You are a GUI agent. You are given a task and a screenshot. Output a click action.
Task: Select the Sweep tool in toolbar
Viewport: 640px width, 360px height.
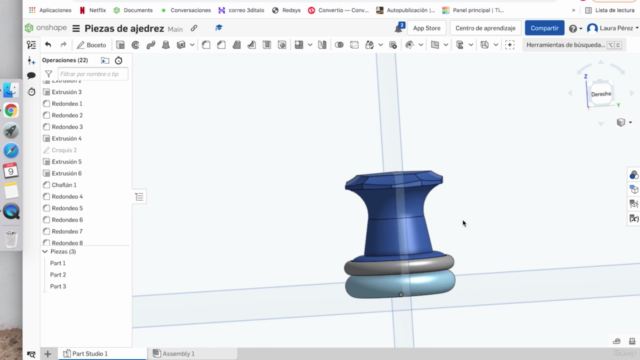coord(151,45)
